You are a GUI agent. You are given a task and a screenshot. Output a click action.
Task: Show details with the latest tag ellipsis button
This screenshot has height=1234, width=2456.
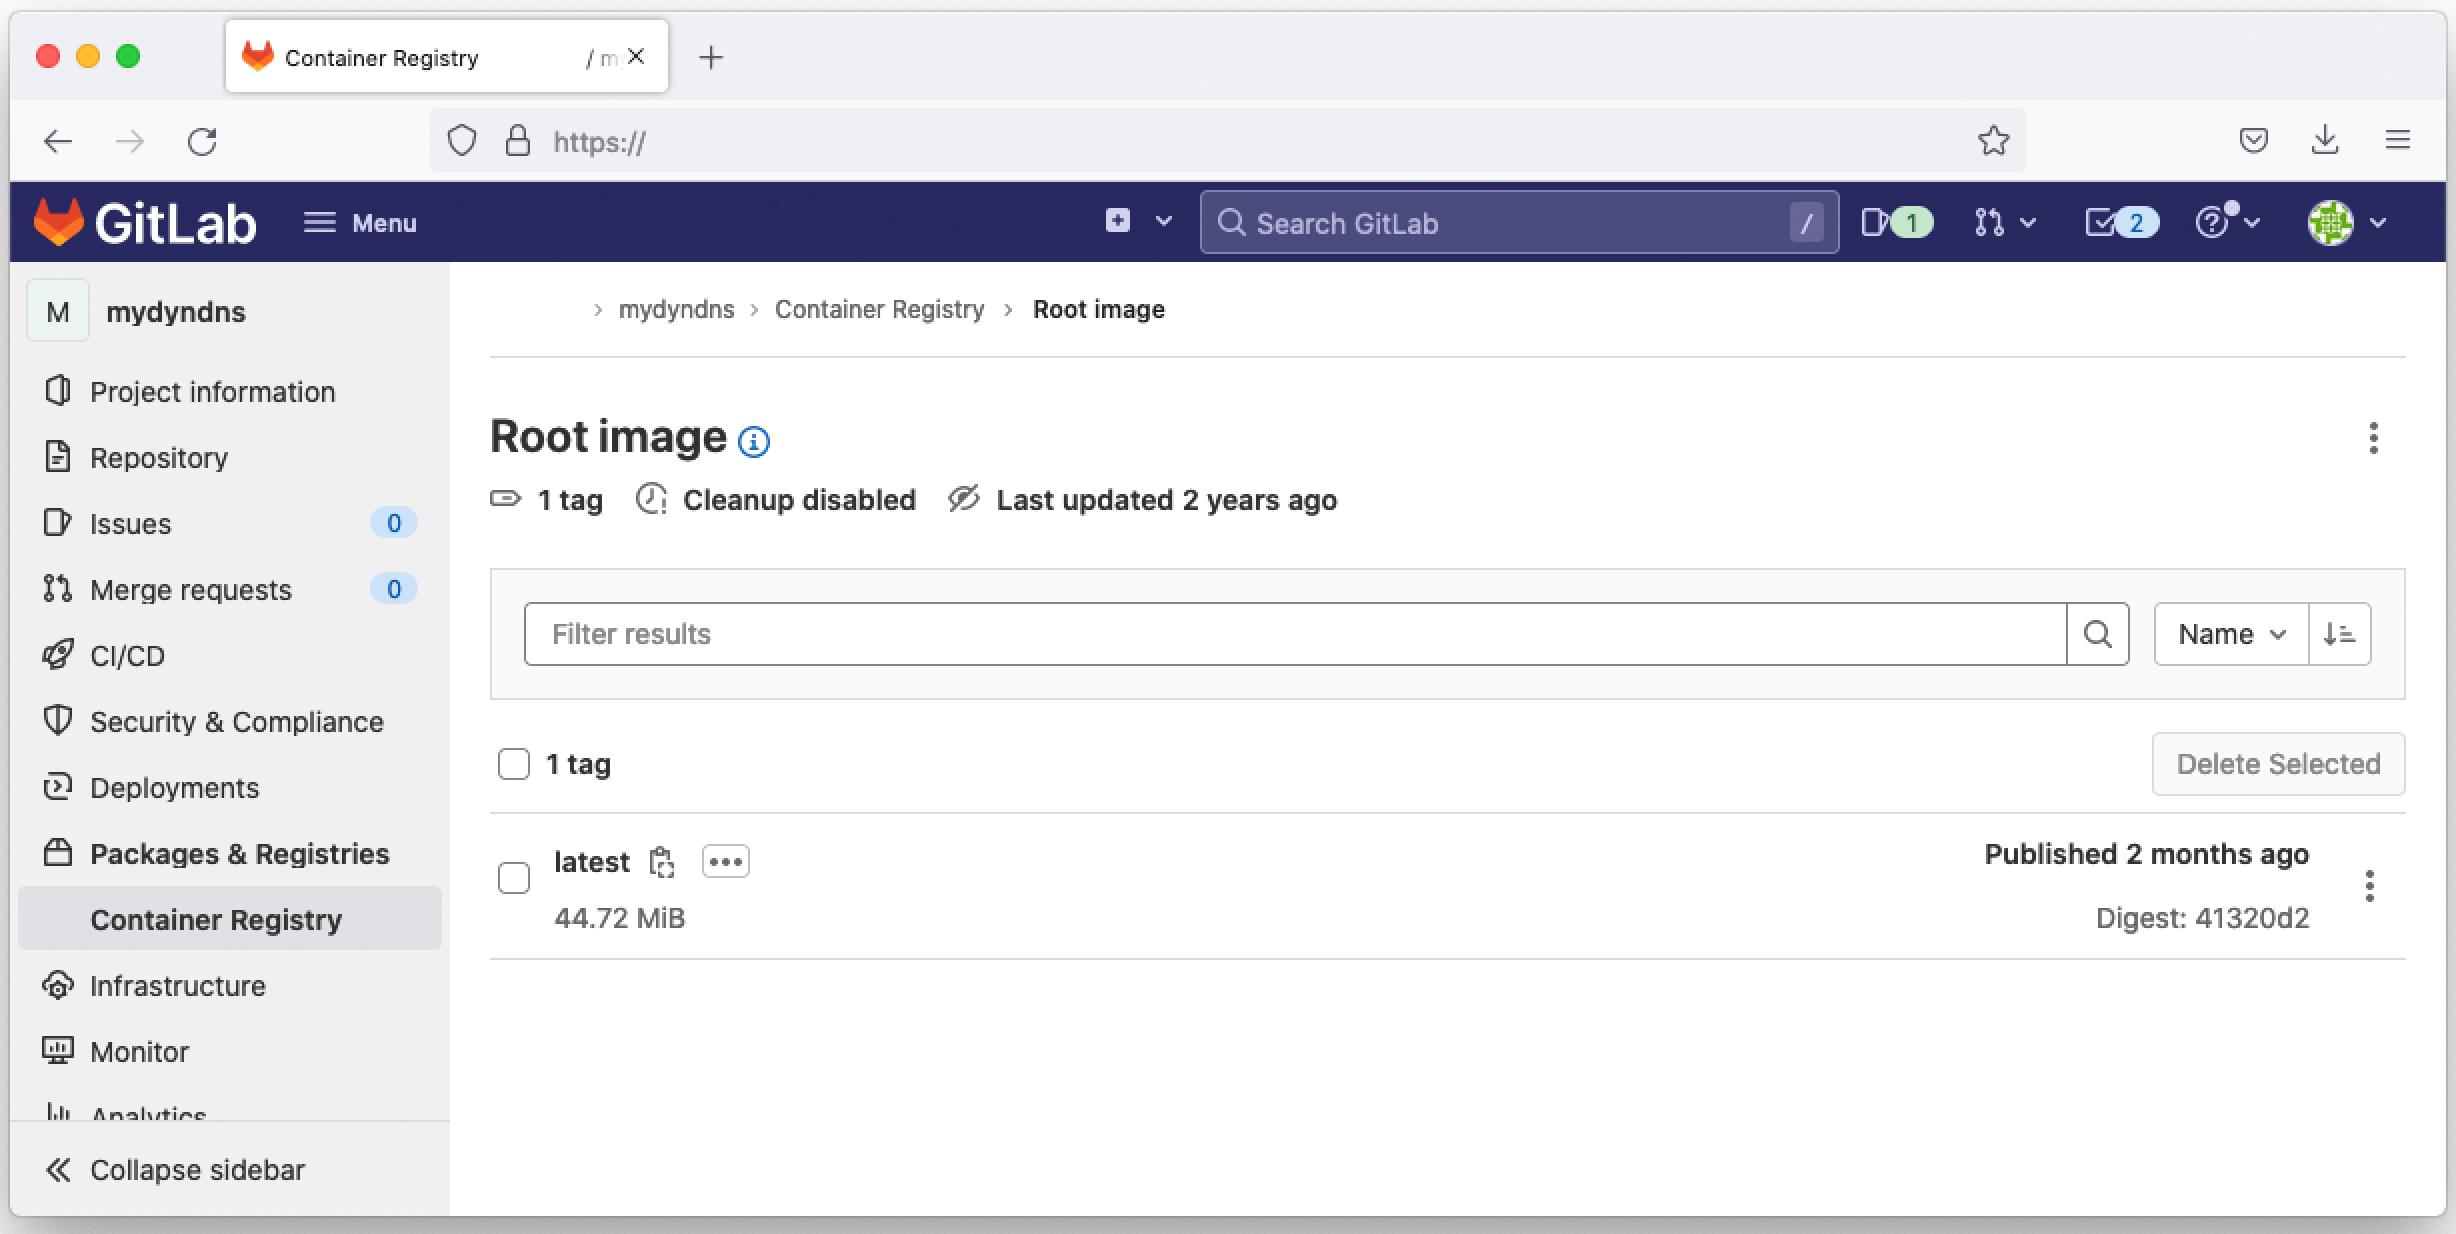(x=725, y=861)
